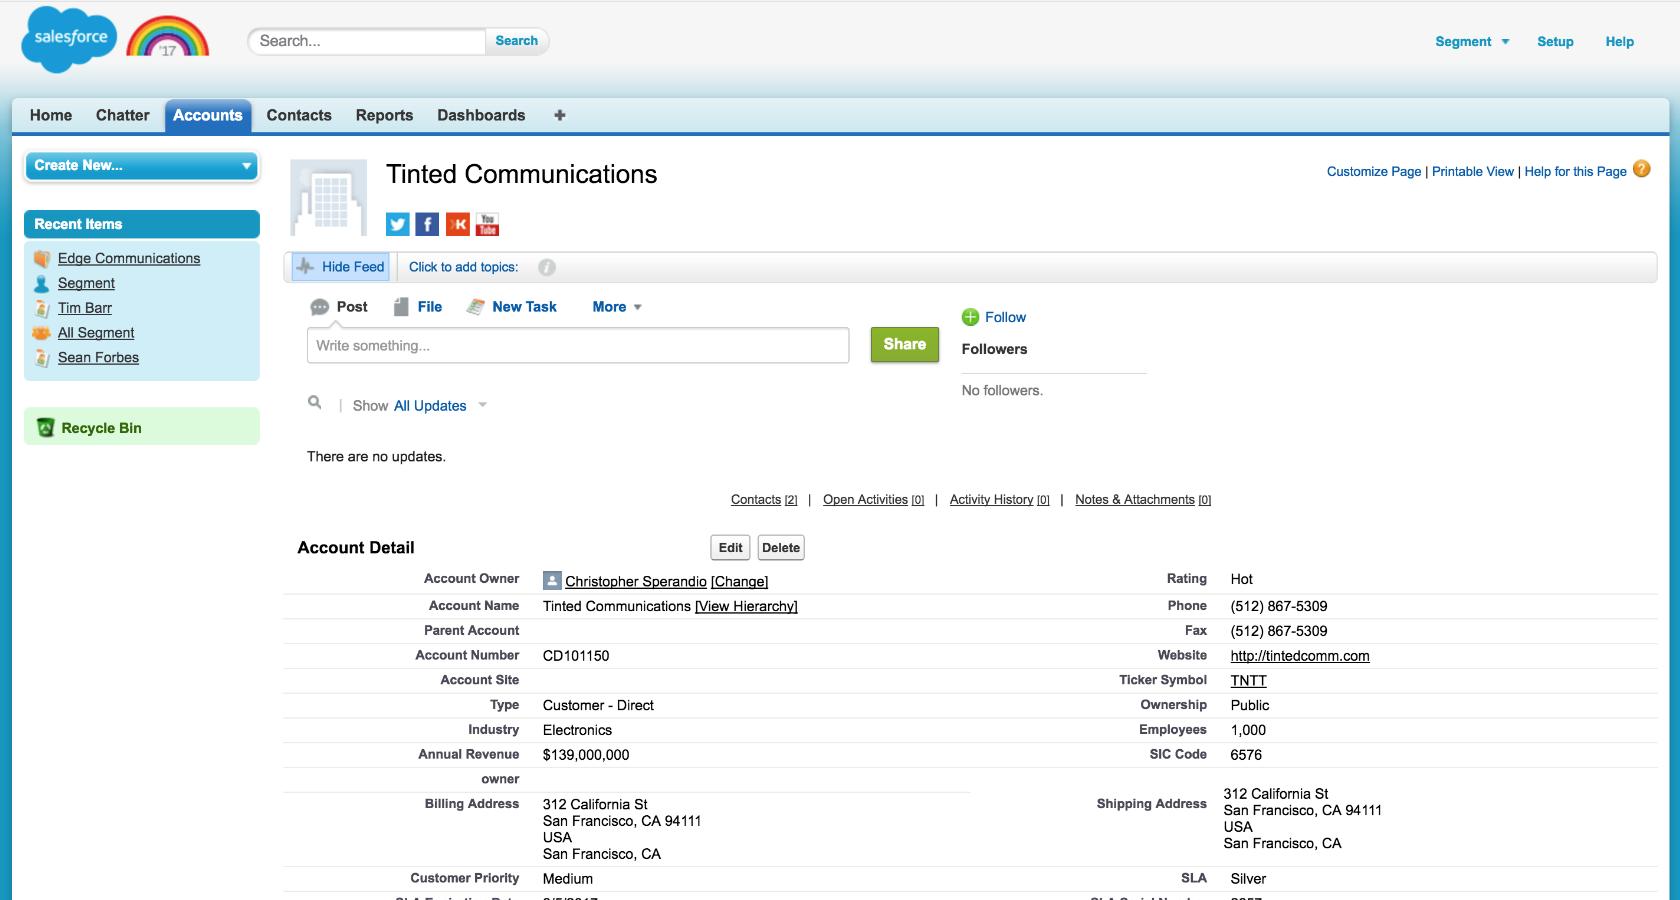Click the TNTT ticker symbol link
This screenshot has width=1680, height=900.
coord(1248,680)
